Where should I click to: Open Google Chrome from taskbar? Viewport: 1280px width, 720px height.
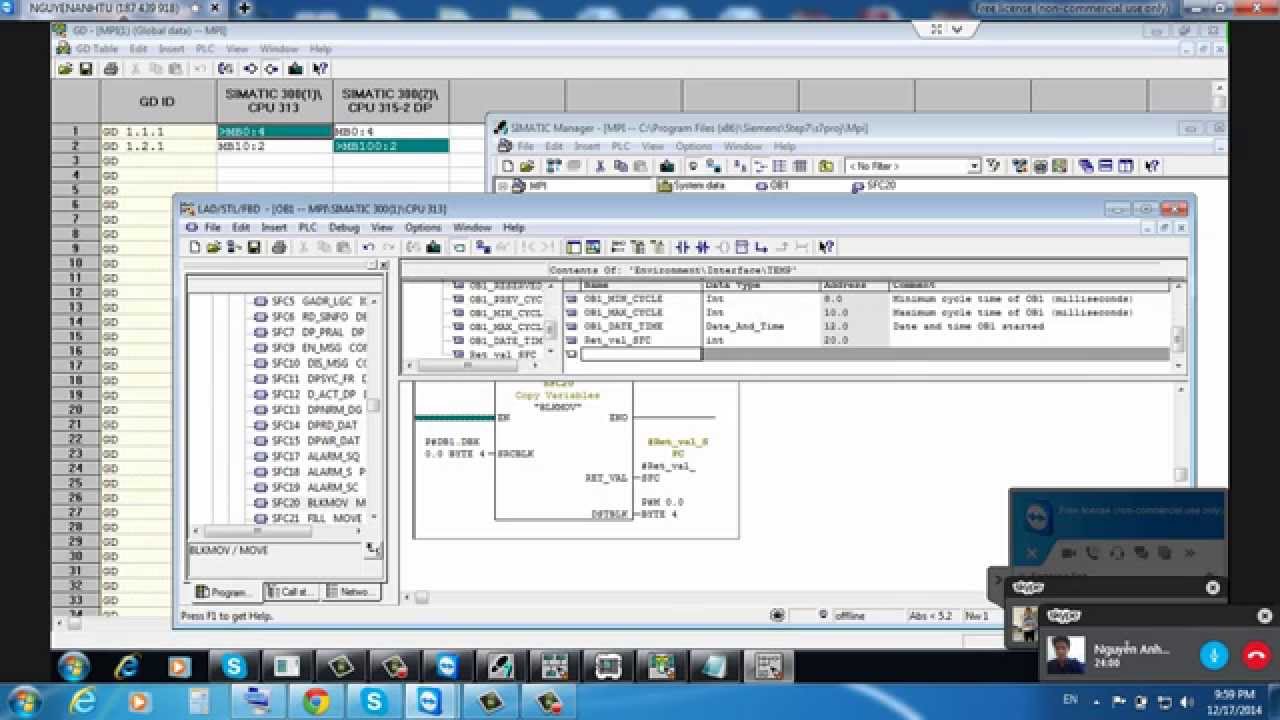tap(316, 701)
